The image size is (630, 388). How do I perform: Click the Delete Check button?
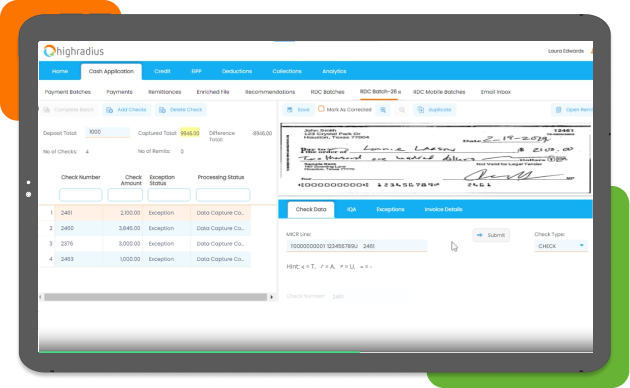point(181,110)
